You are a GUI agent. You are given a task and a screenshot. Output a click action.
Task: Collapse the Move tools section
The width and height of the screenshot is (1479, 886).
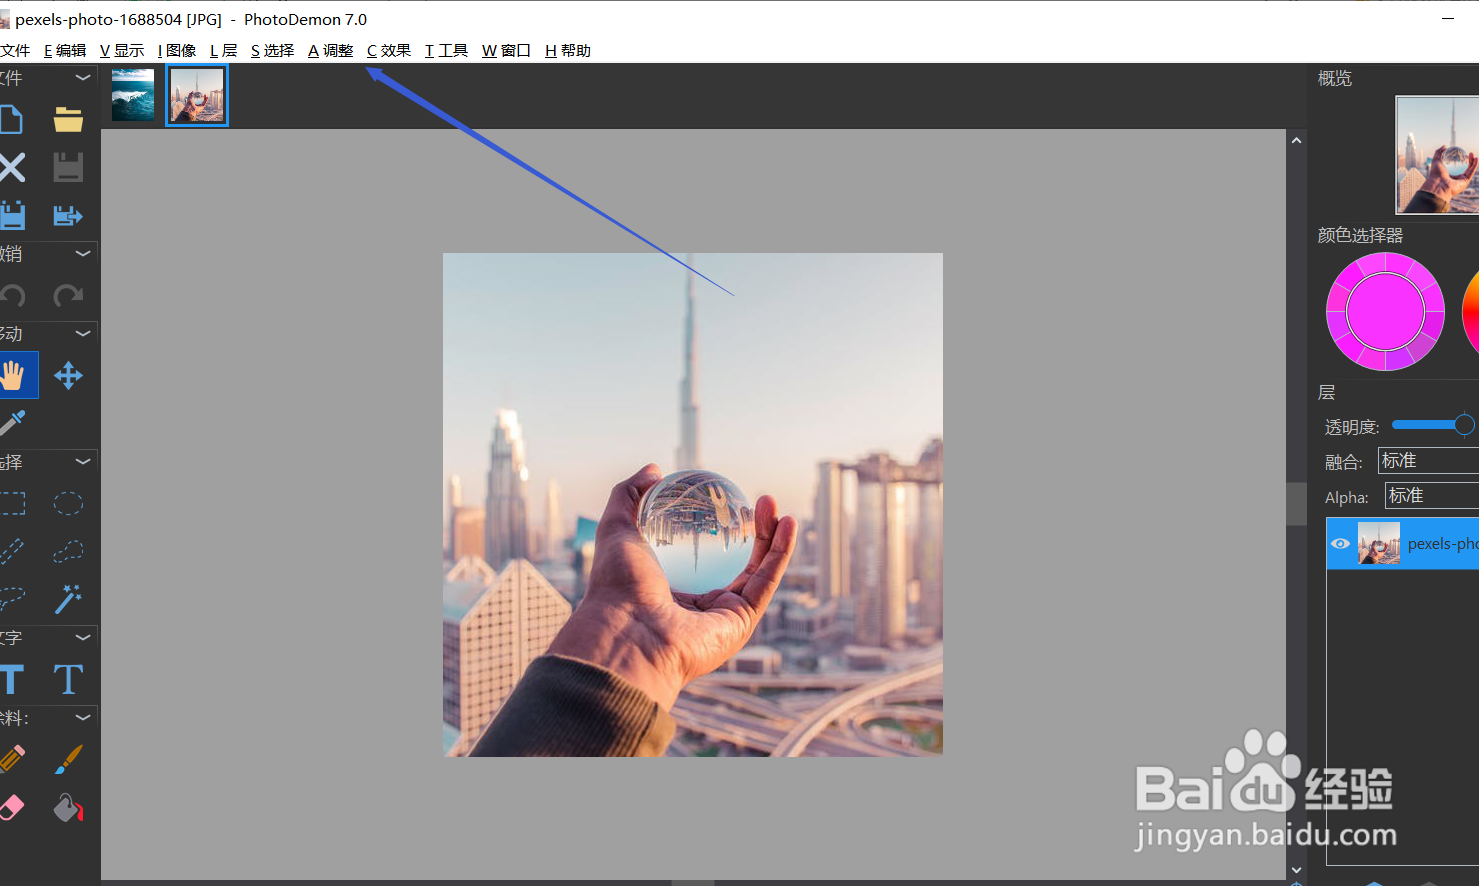click(x=83, y=333)
